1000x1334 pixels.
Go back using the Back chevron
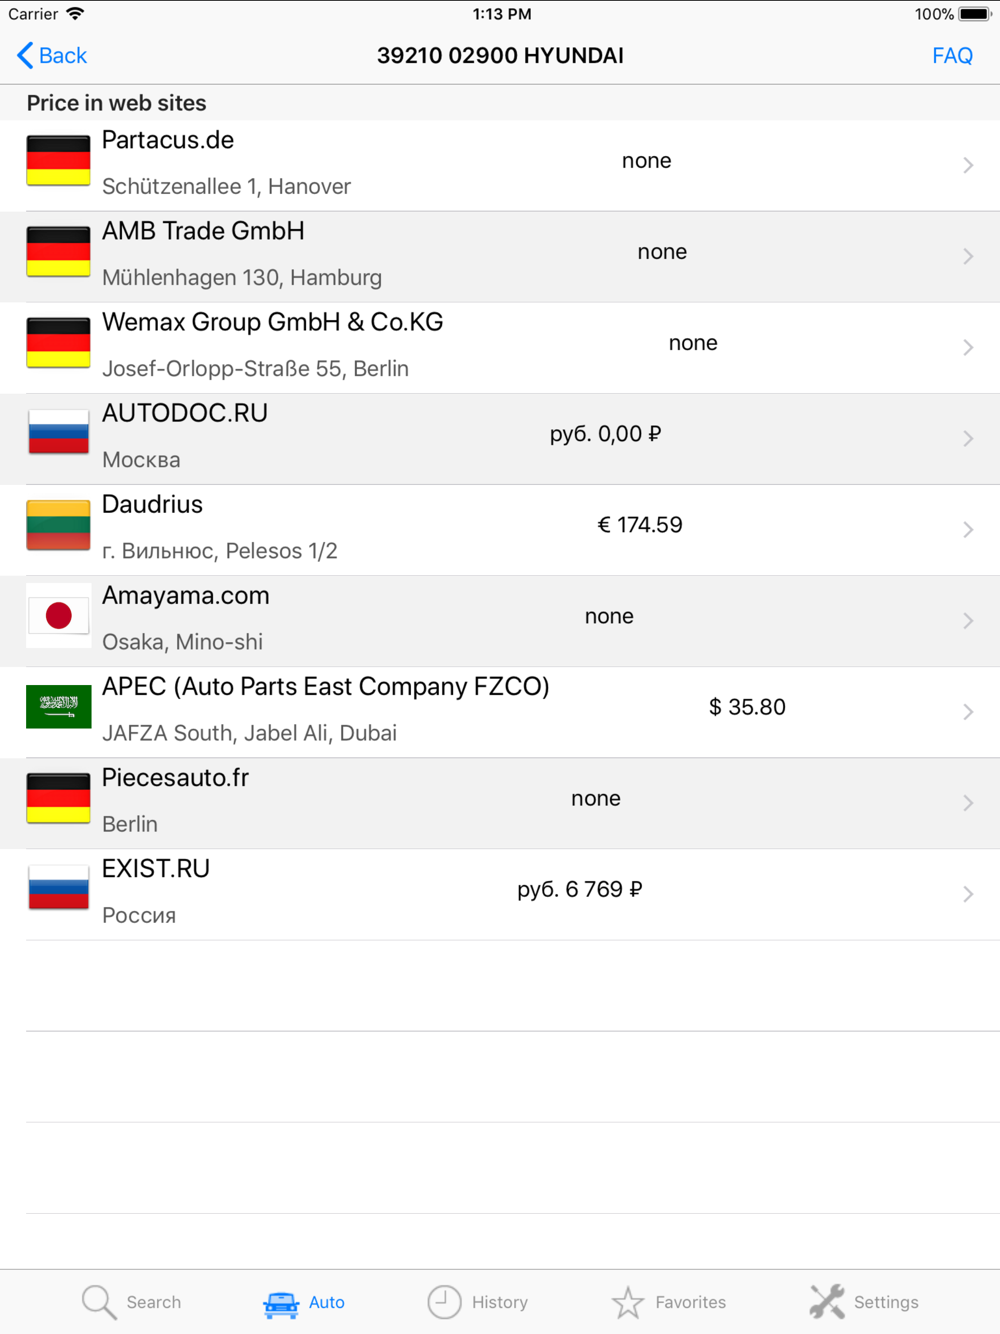coord(52,56)
